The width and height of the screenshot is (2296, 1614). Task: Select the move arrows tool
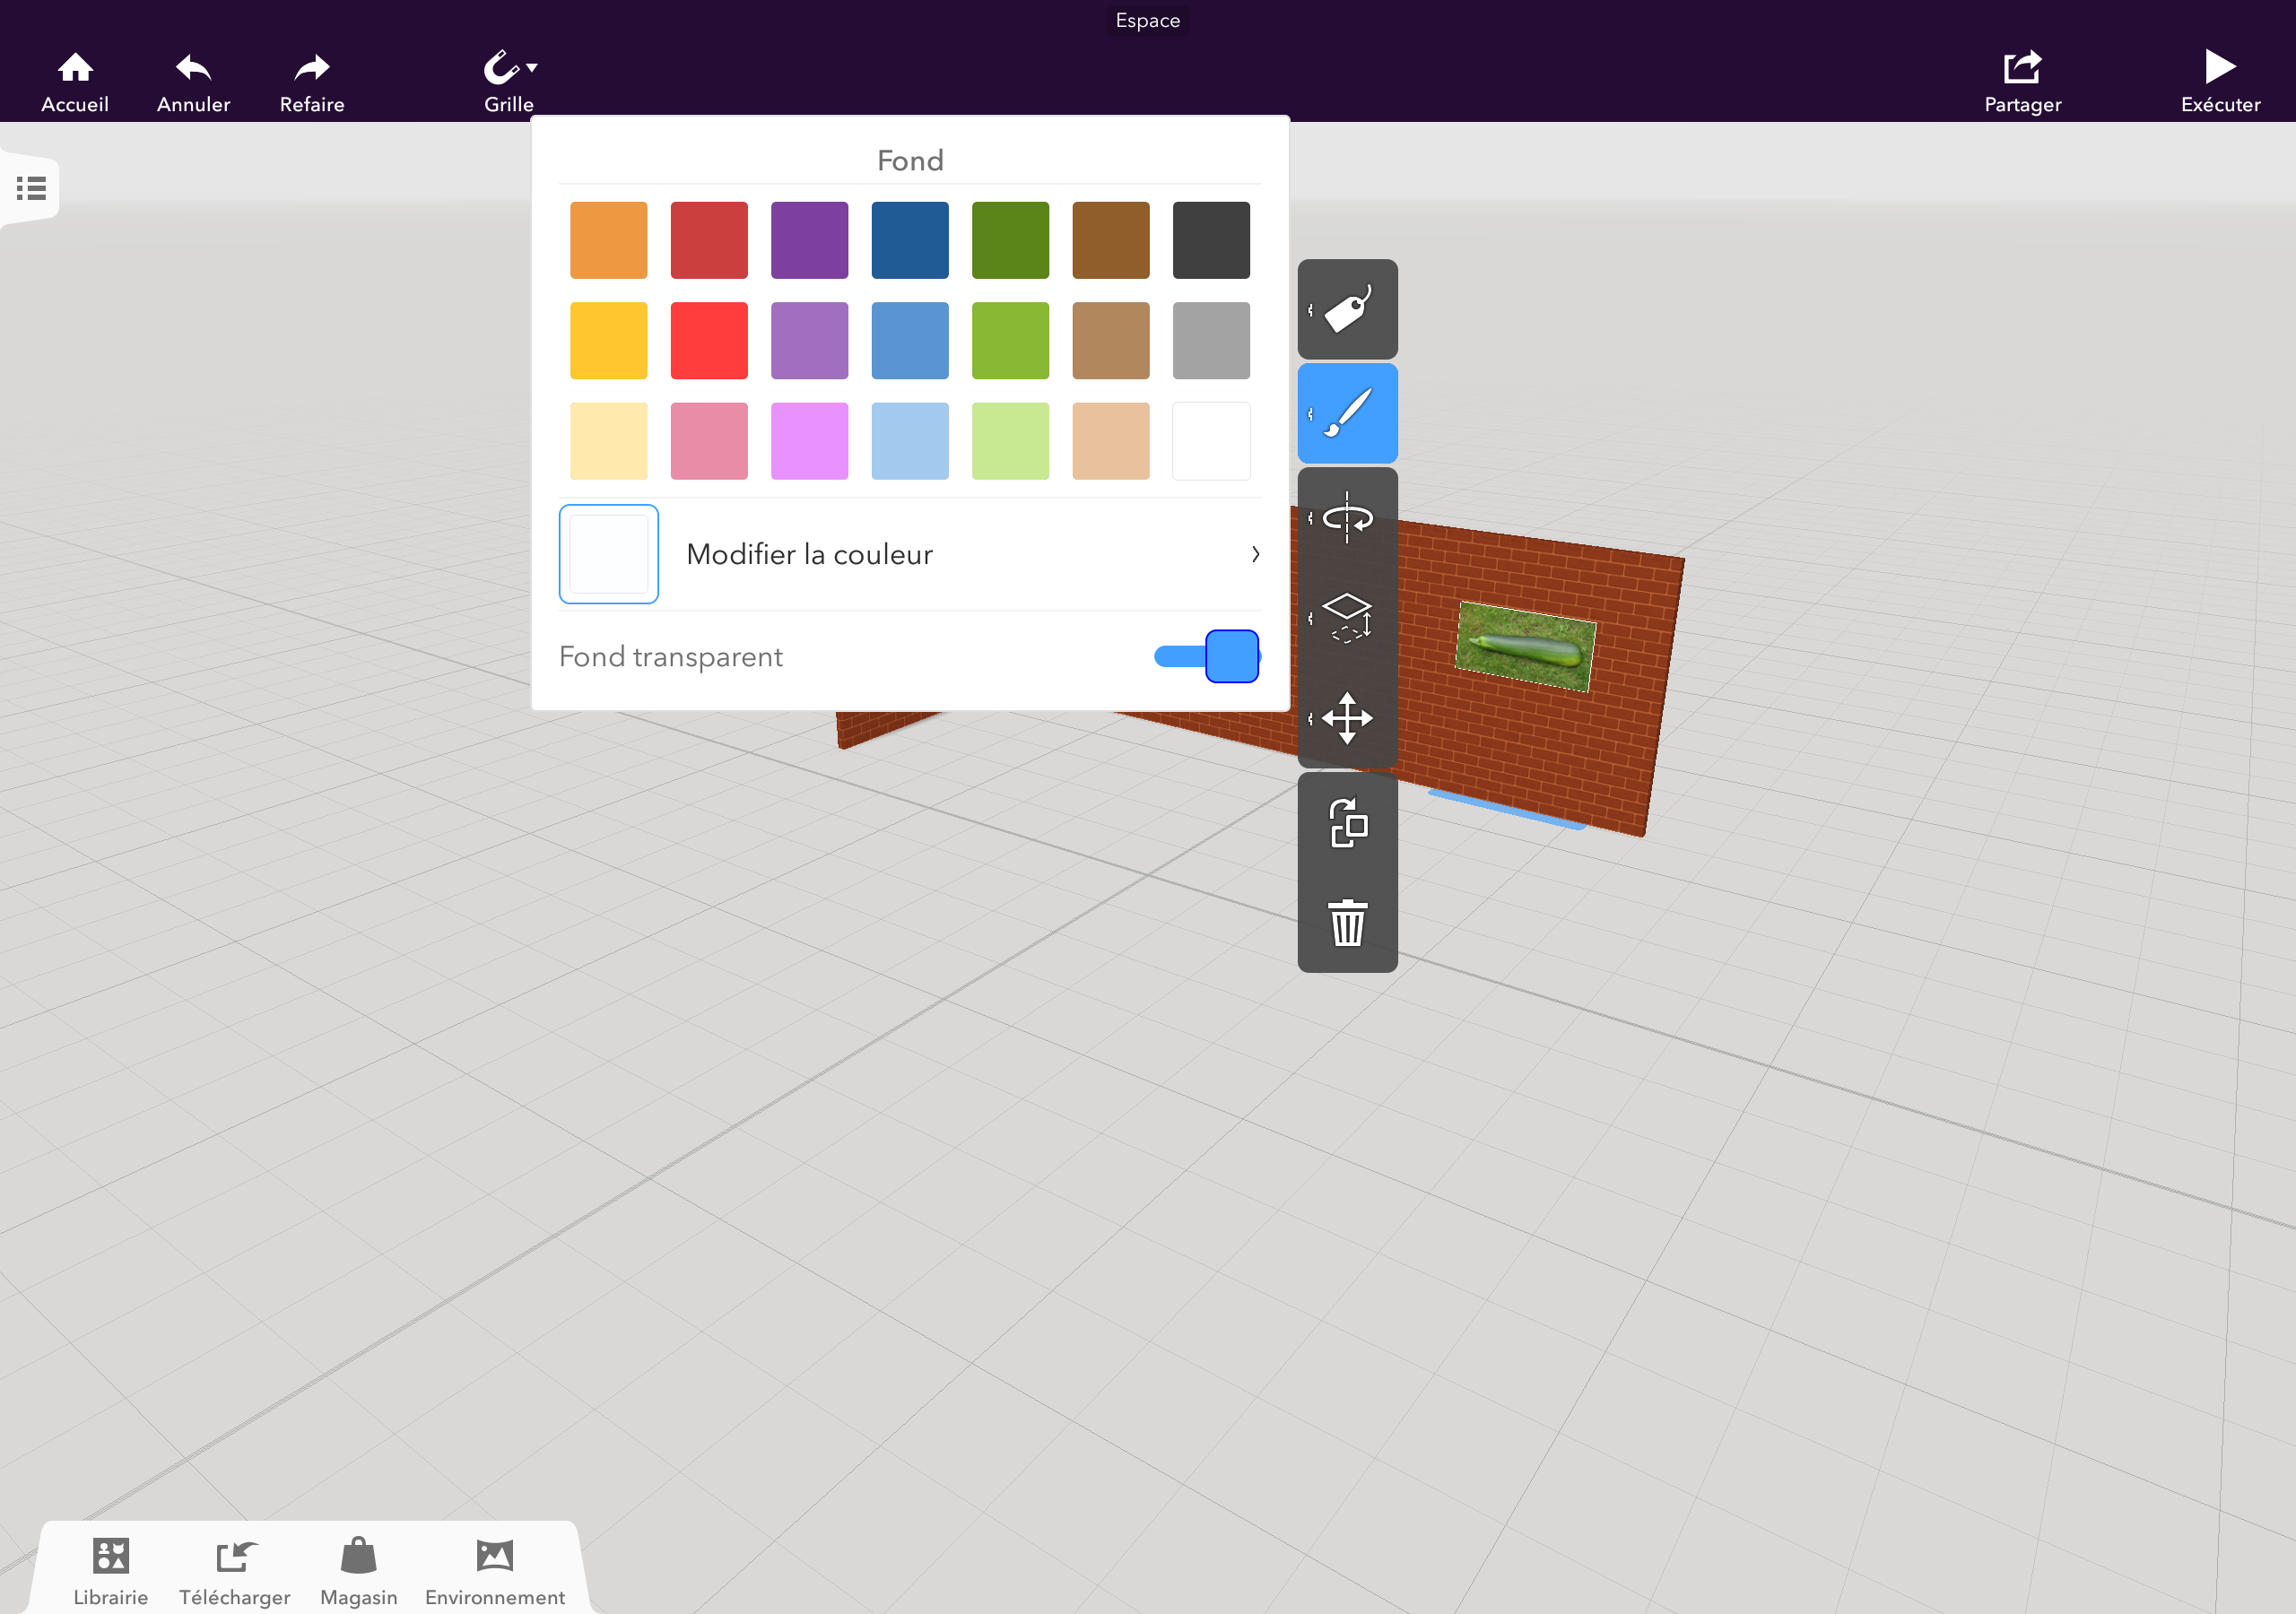pos(1347,718)
